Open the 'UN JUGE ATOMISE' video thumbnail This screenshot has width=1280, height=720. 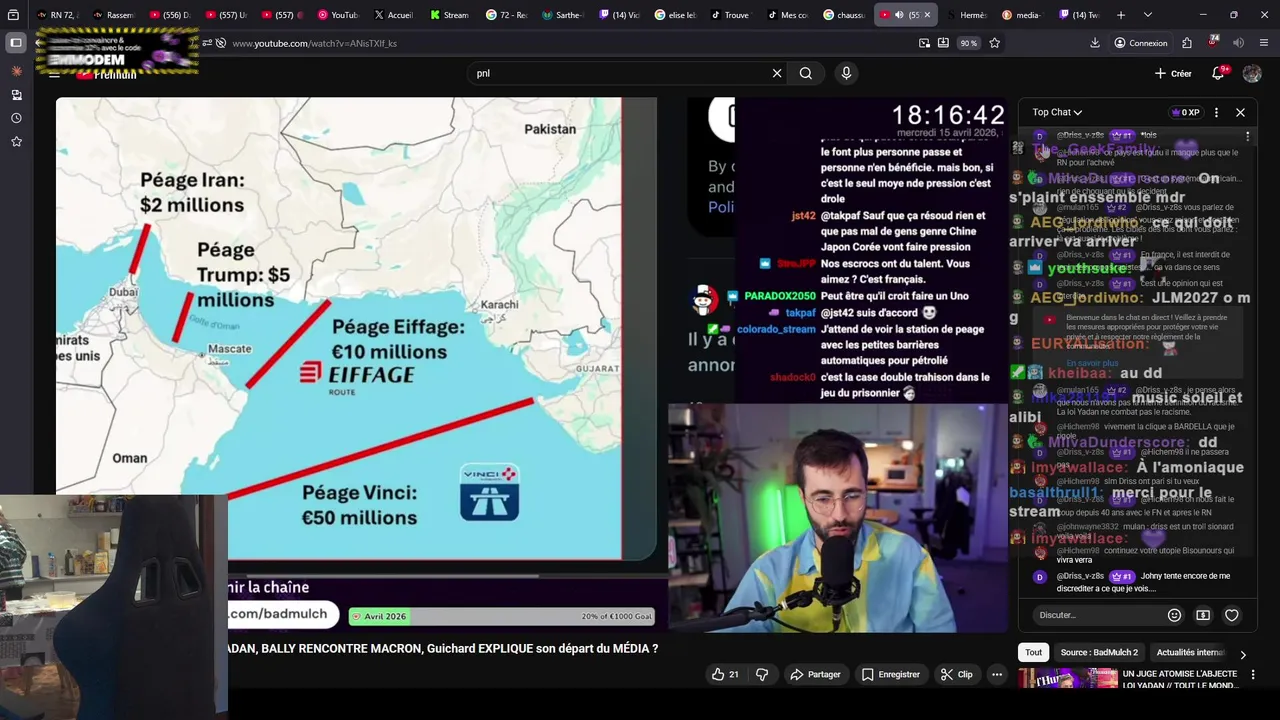click(1068, 679)
